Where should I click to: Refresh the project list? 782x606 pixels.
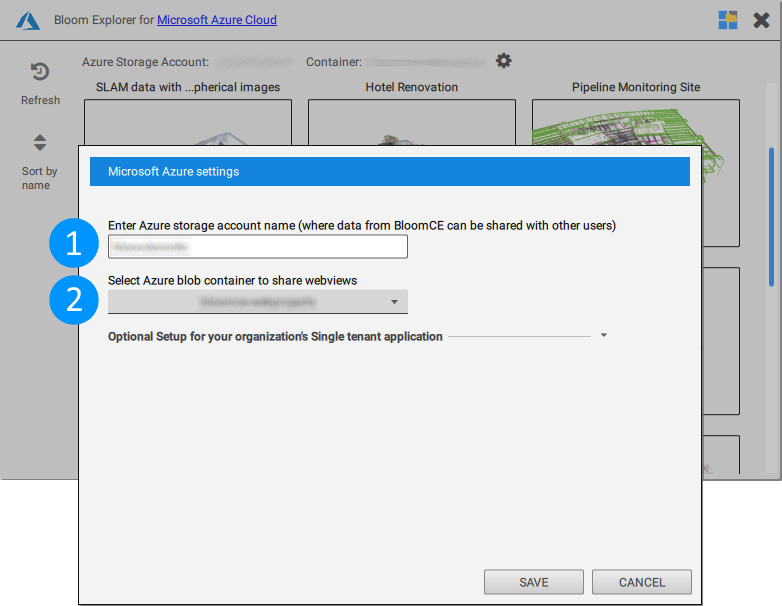(x=40, y=83)
